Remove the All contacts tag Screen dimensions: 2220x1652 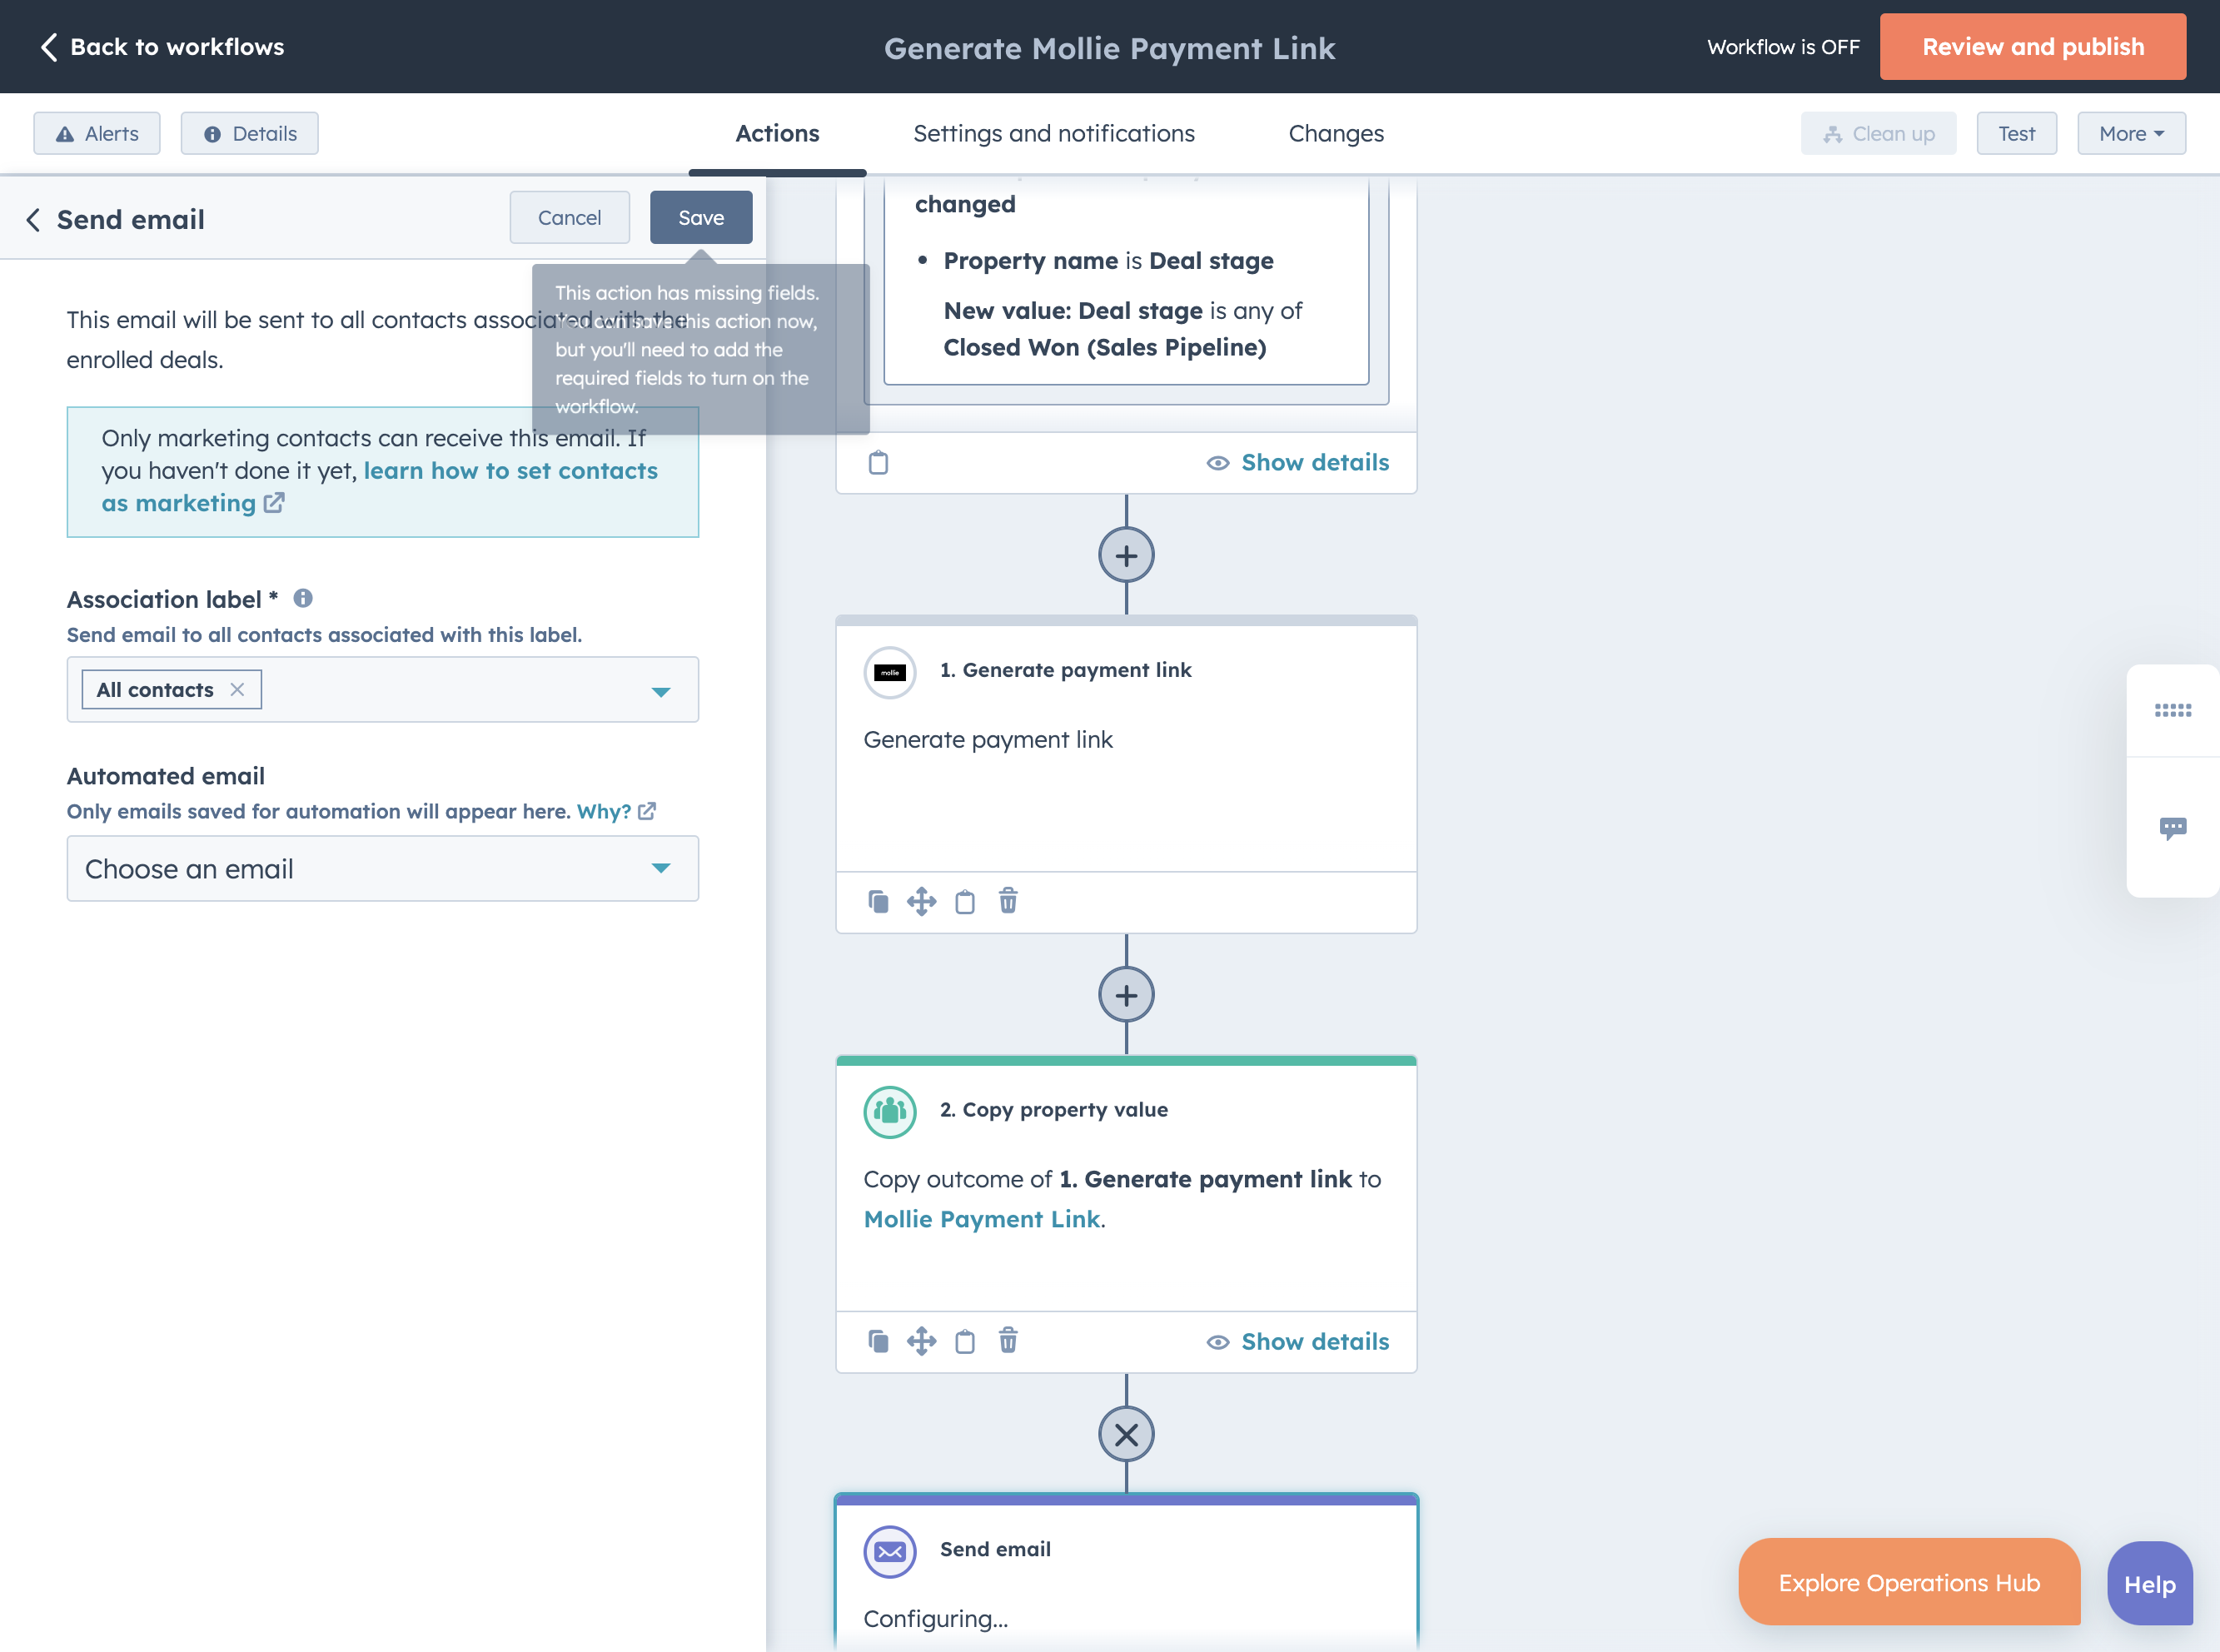click(x=237, y=689)
